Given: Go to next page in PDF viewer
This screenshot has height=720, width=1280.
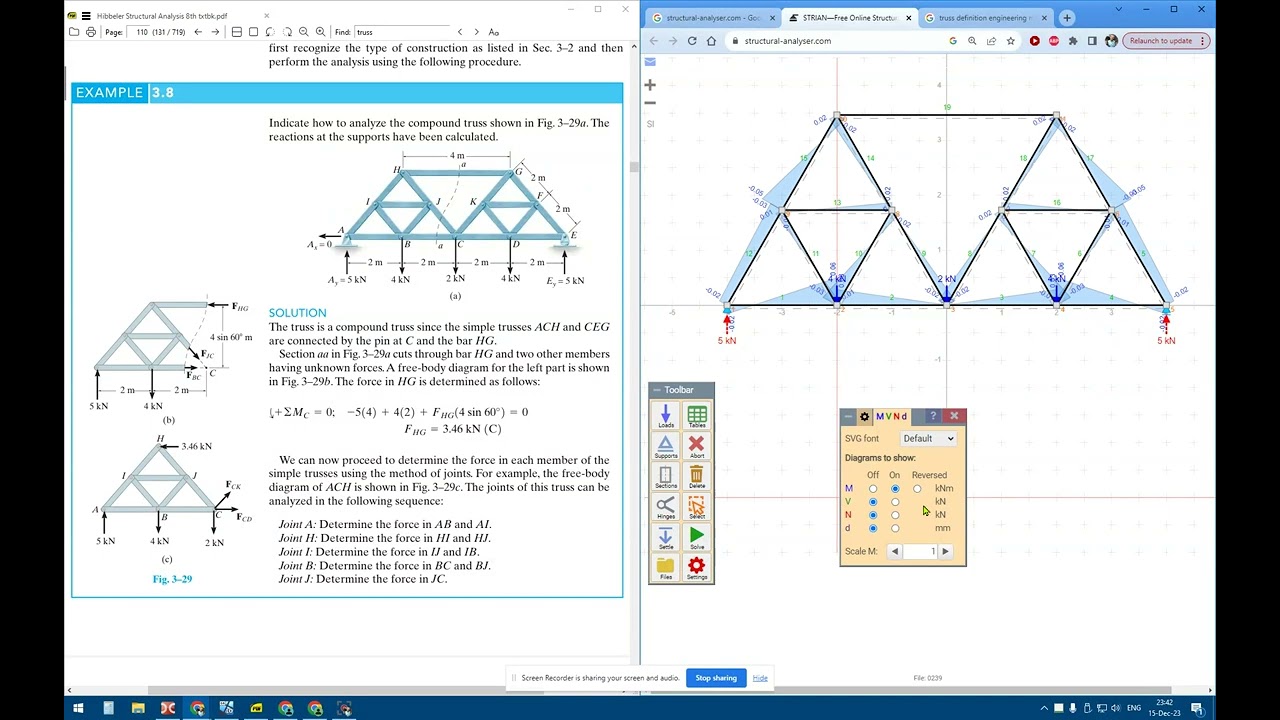Looking at the screenshot, I should (215, 32).
